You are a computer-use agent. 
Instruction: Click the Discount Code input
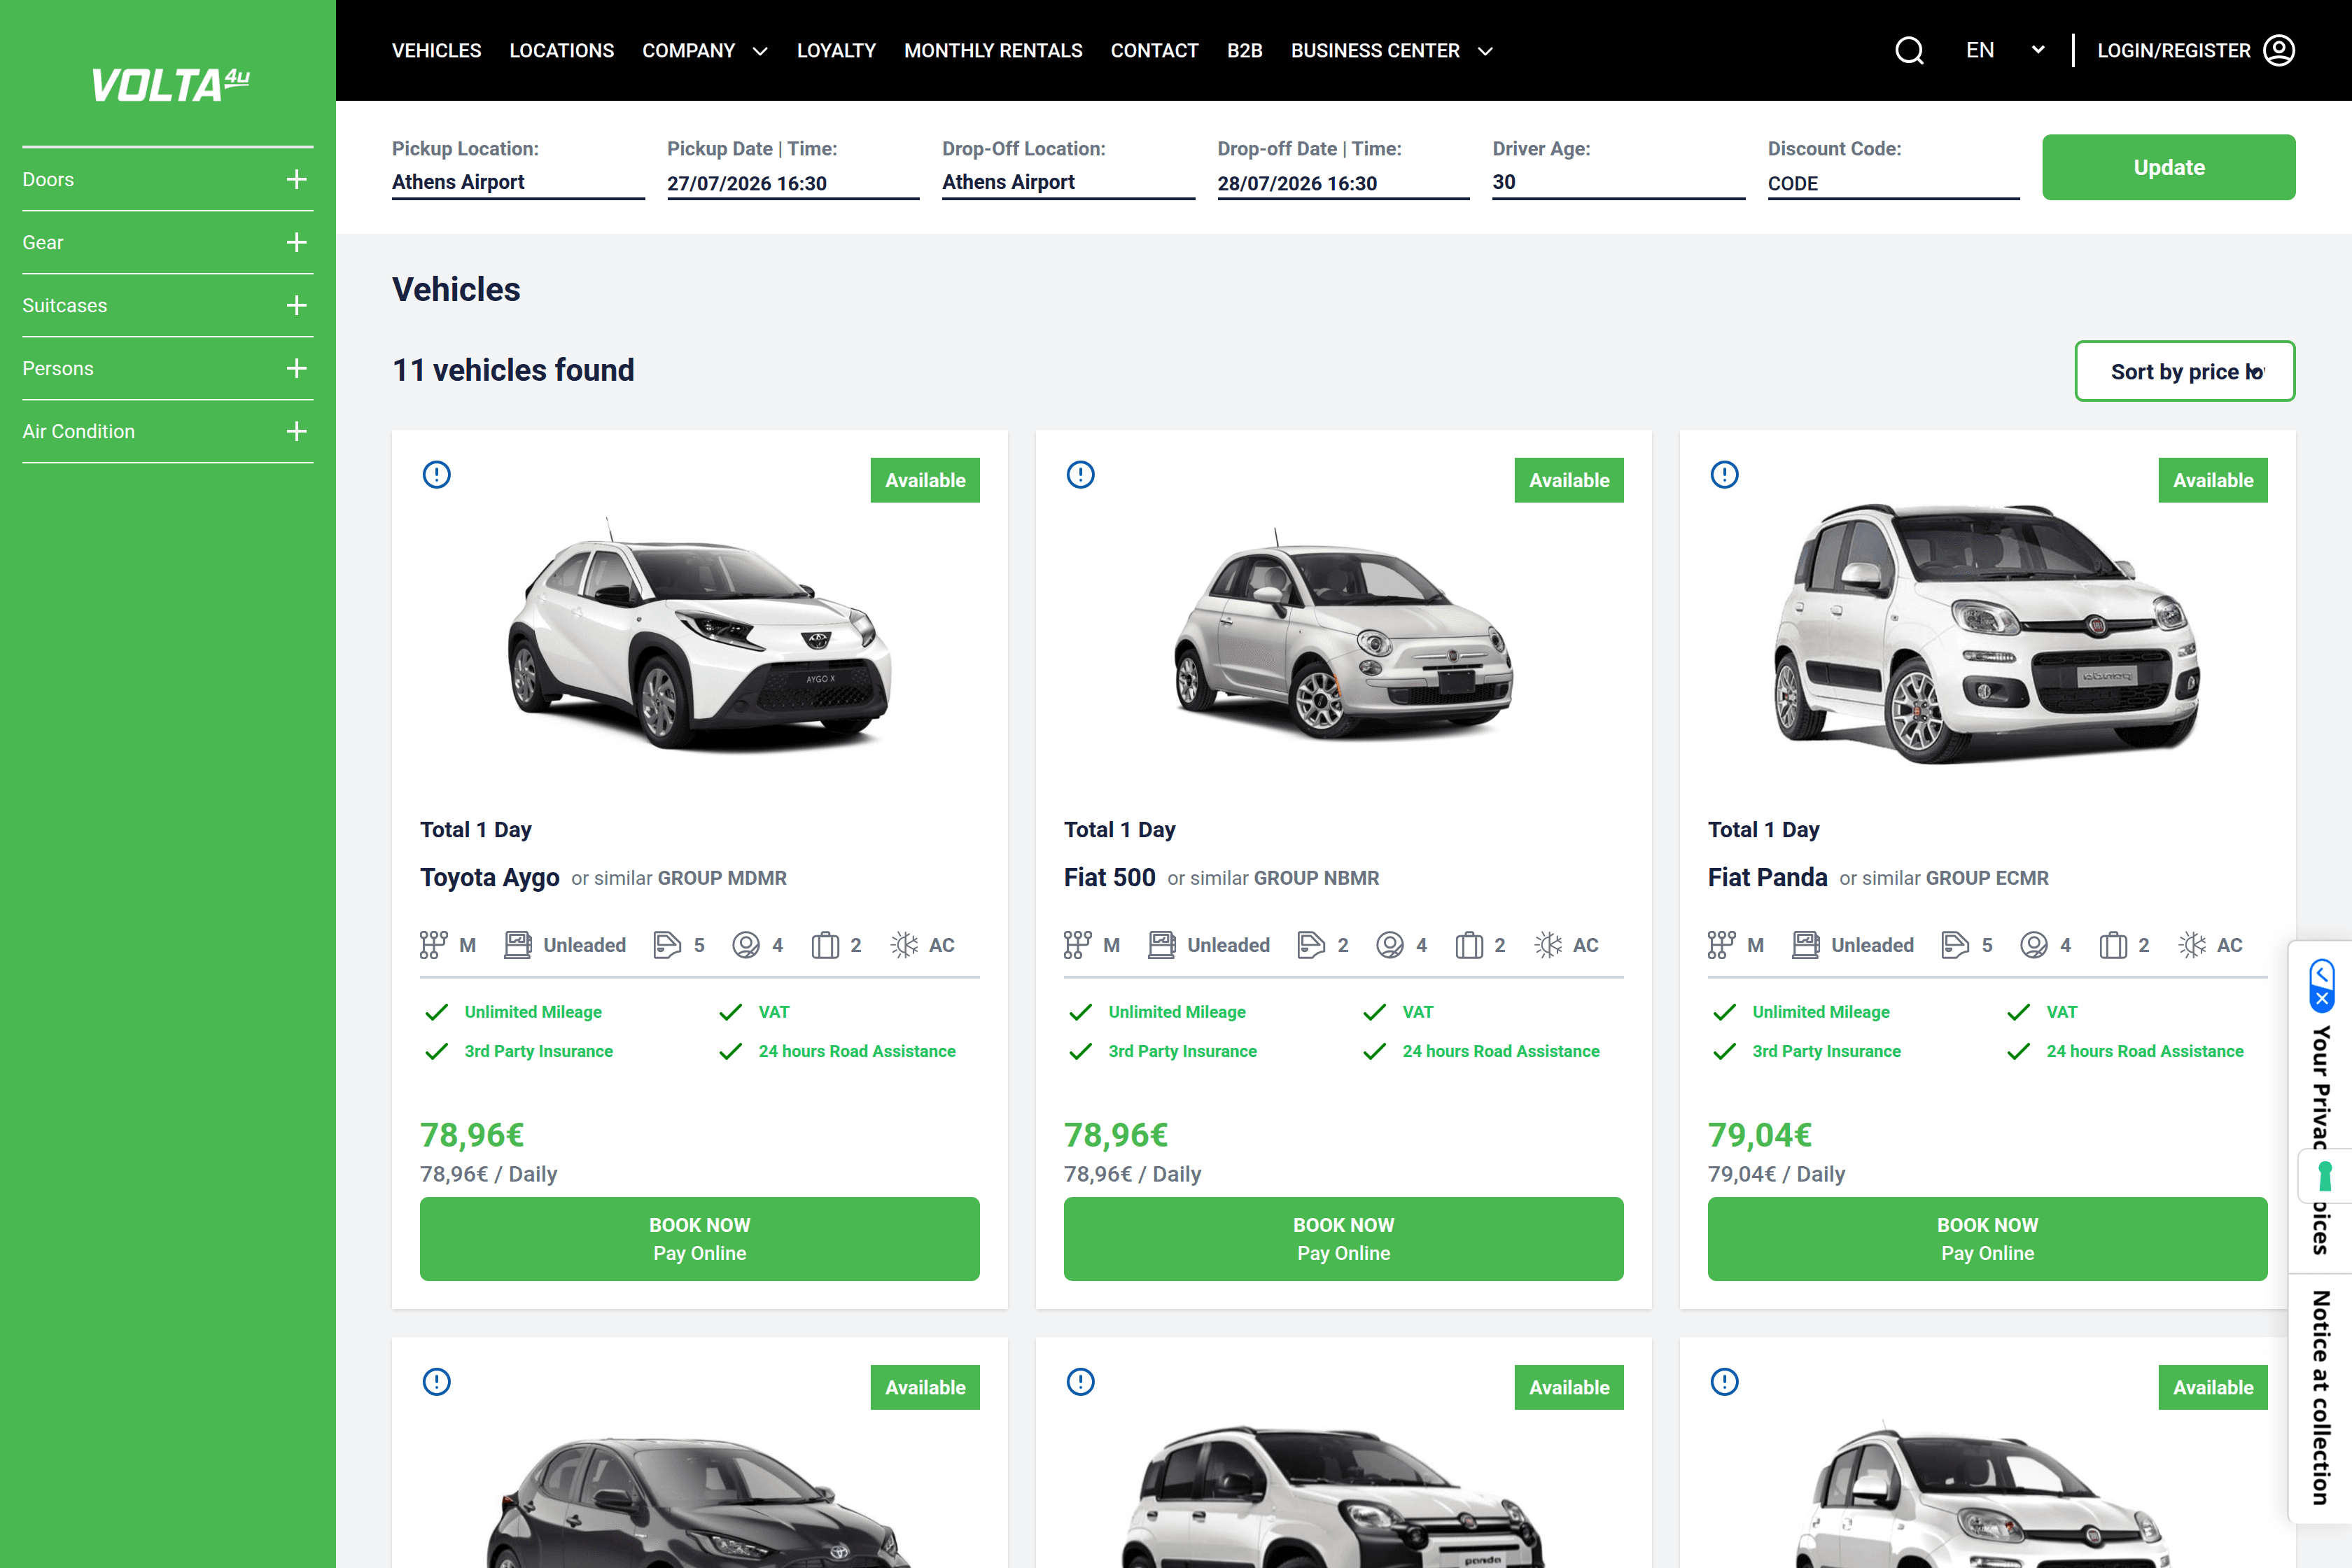(1893, 183)
